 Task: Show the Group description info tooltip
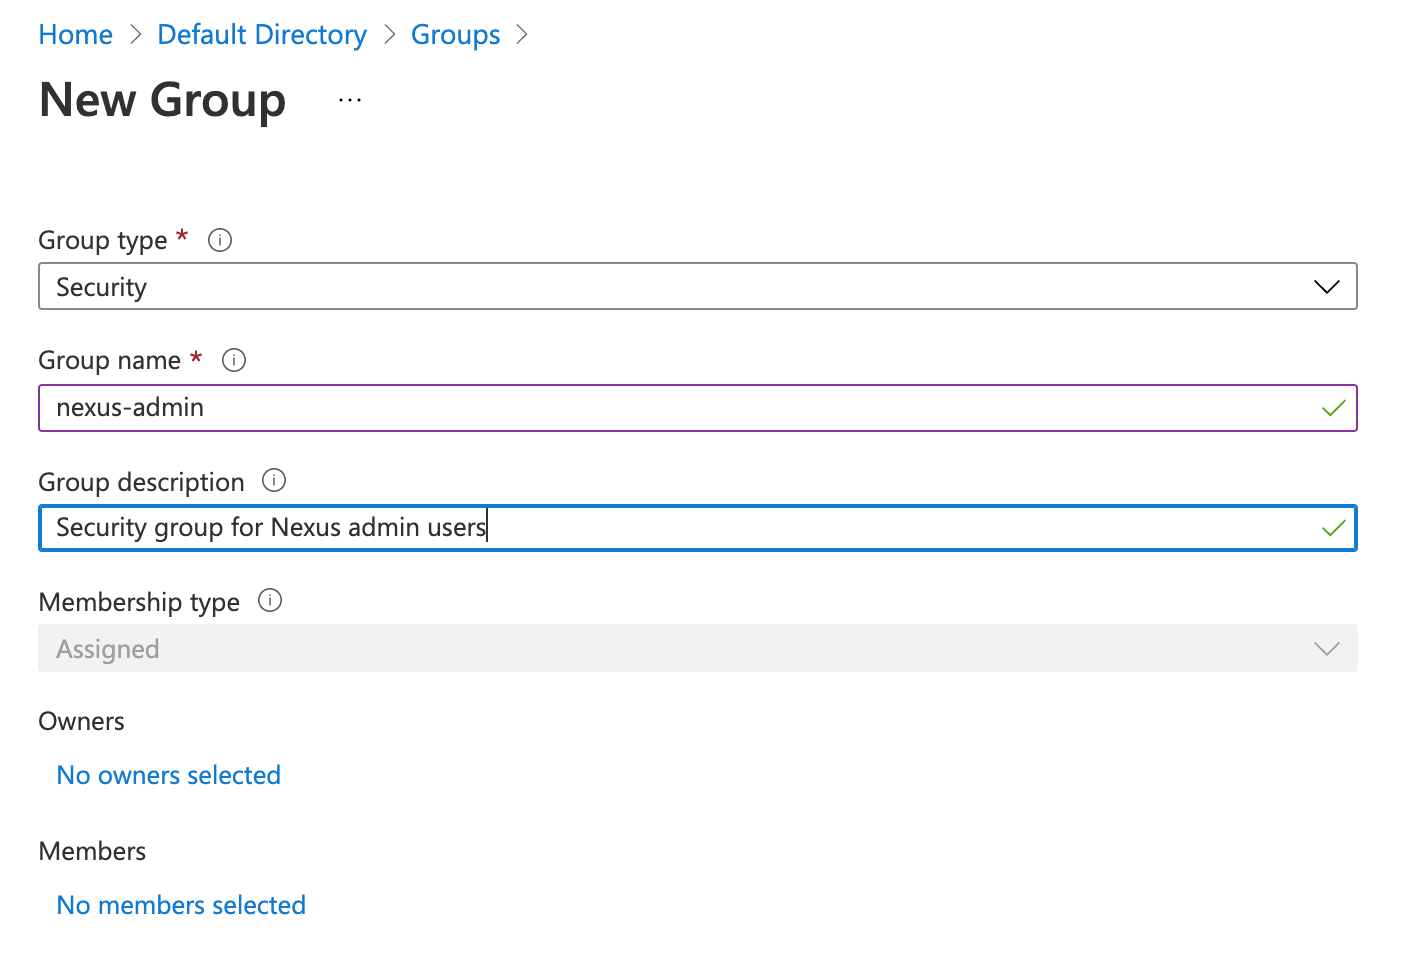coord(274,481)
